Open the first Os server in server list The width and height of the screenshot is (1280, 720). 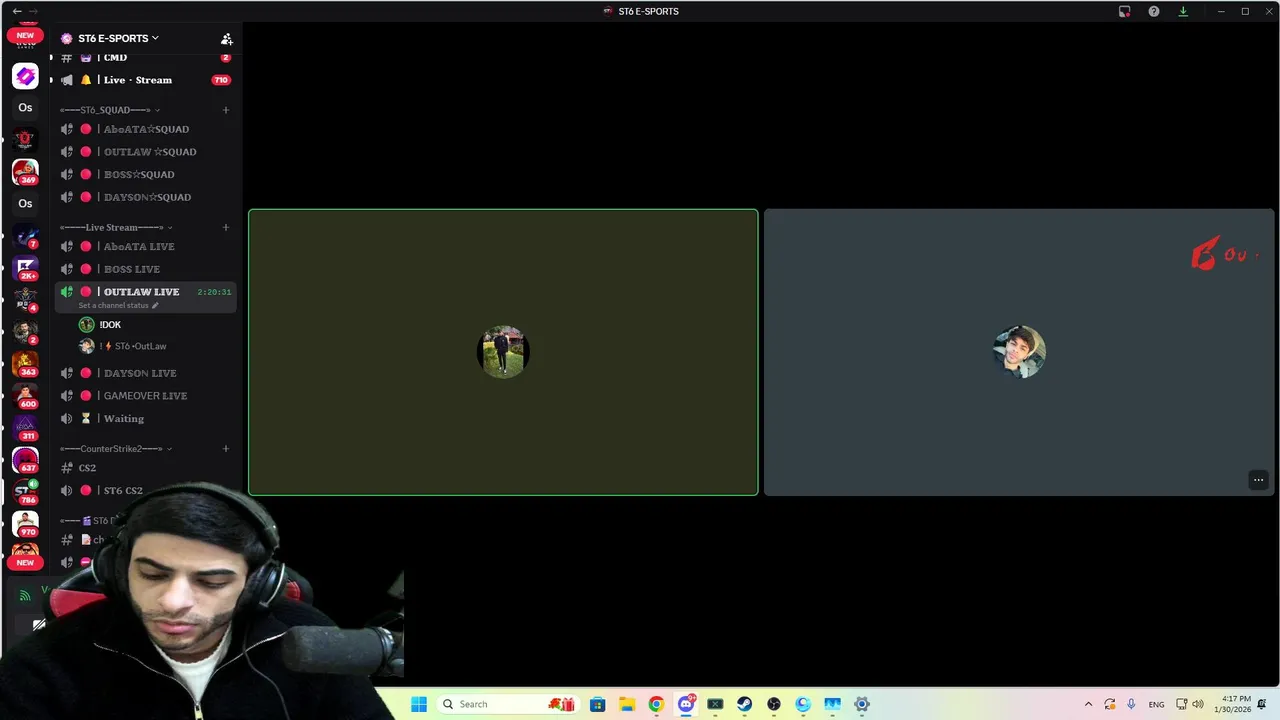click(25, 108)
